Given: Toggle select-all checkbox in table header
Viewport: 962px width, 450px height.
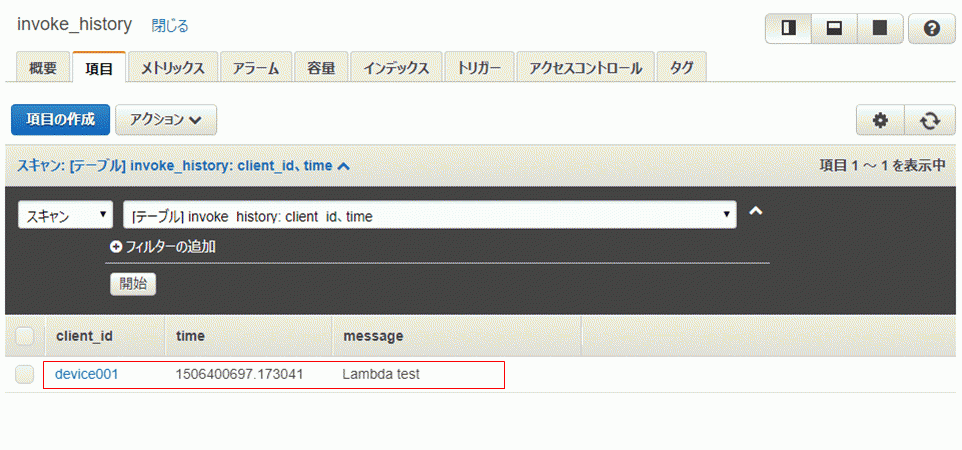Looking at the screenshot, I should [x=25, y=336].
